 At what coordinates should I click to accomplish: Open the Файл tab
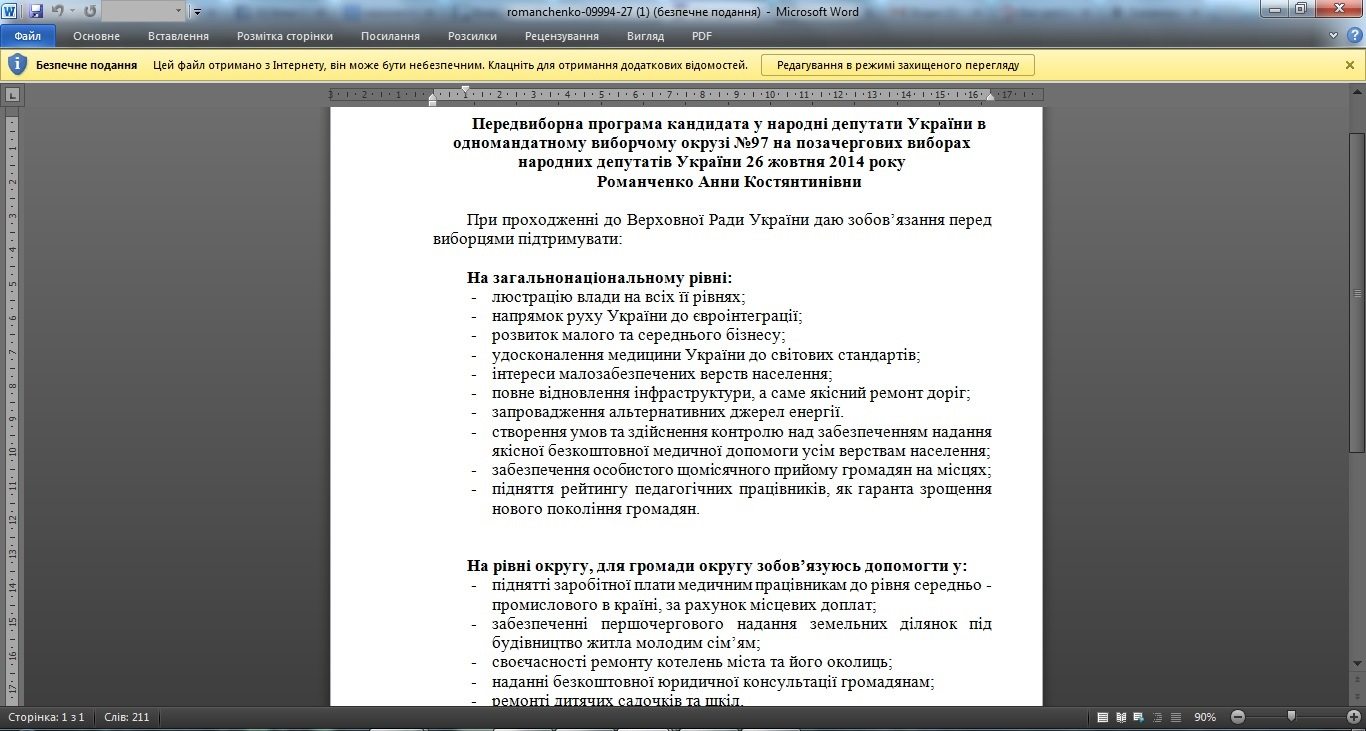tap(28, 36)
